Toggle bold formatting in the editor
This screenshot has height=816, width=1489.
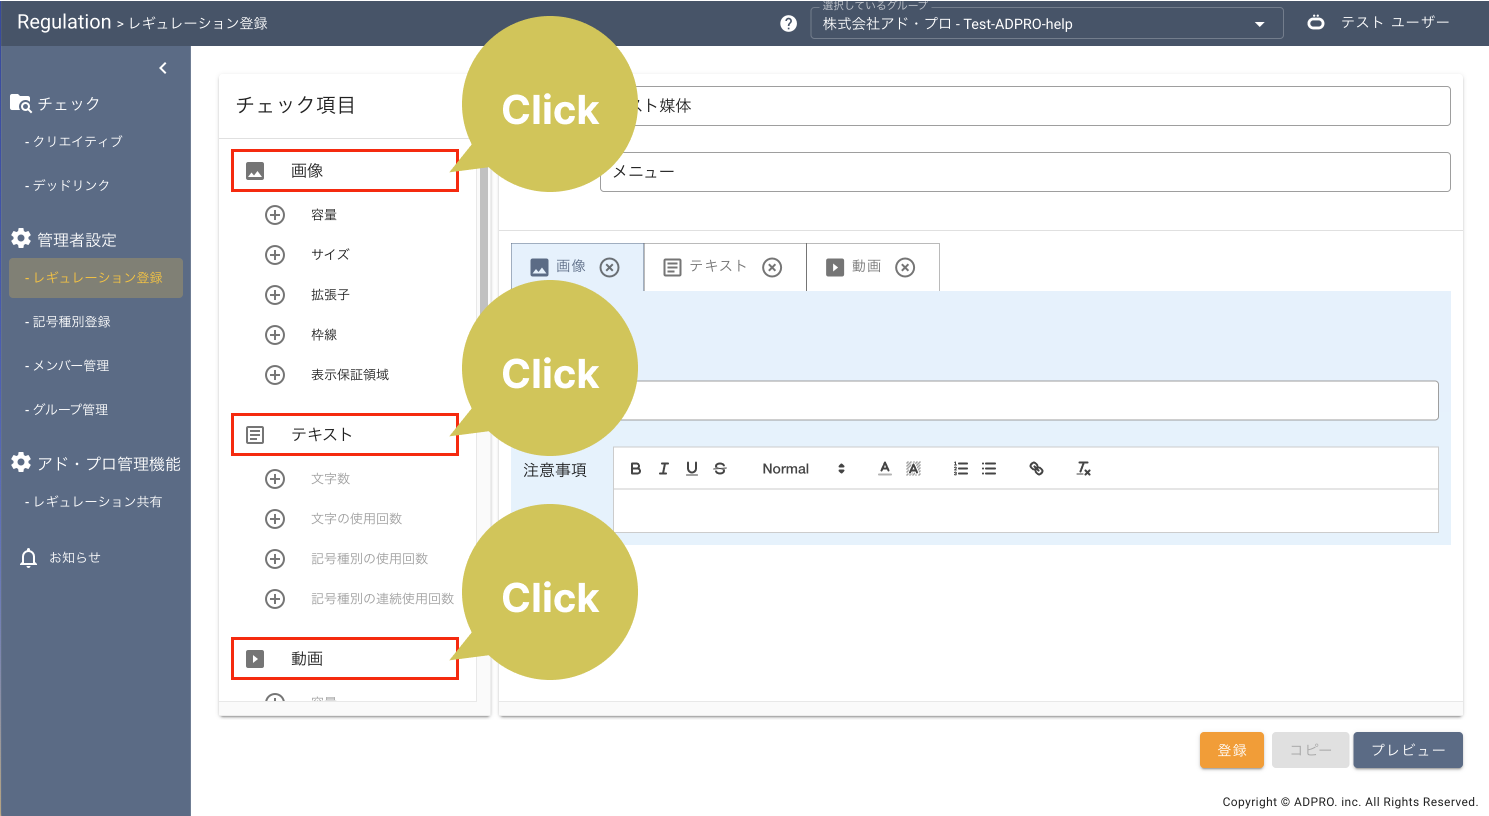click(635, 469)
